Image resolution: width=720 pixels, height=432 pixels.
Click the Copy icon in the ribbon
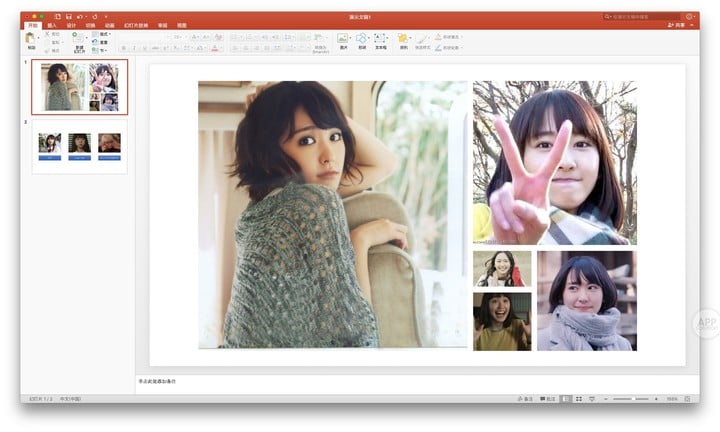pos(47,42)
